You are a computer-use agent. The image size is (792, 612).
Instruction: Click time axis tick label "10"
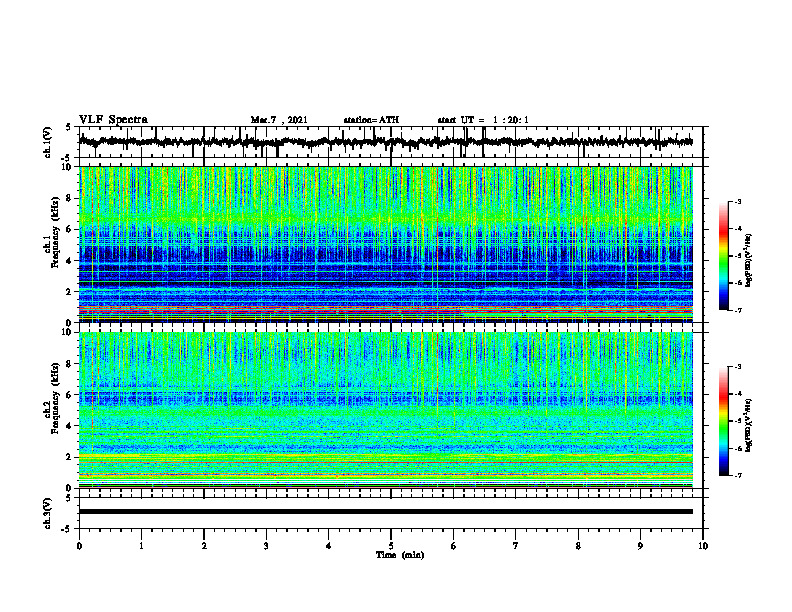pos(703,546)
